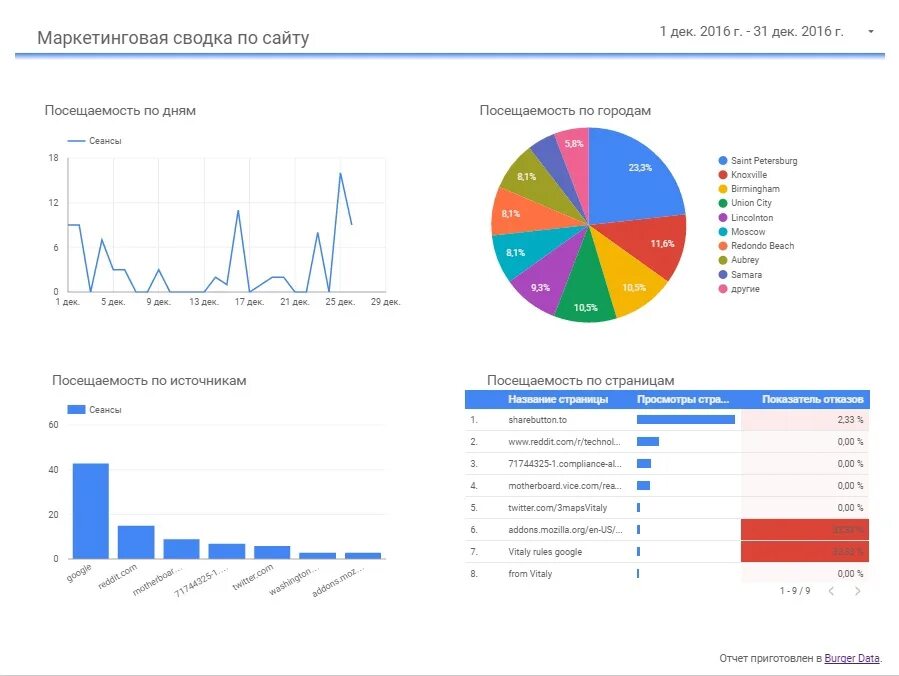Open the date range dropdown arrow

pyautogui.click(x=870, y=32)
